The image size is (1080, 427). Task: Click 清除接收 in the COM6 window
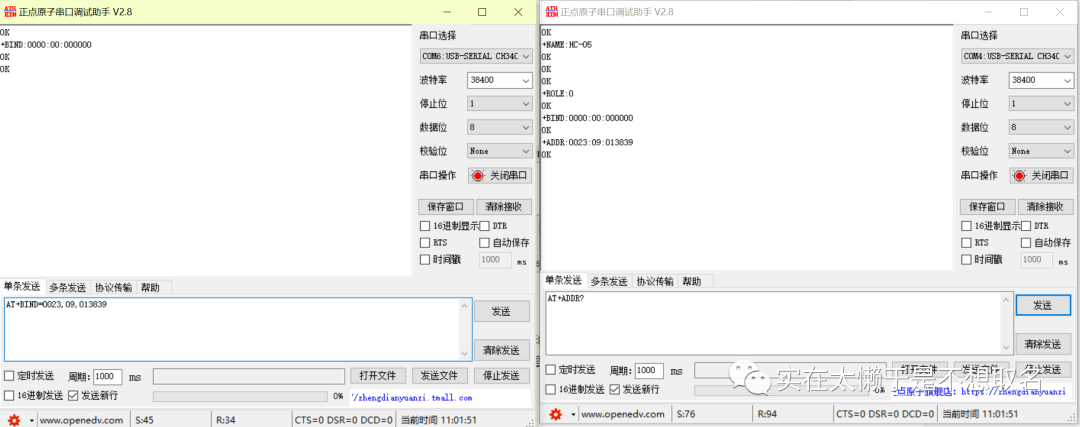pos(503,207)
